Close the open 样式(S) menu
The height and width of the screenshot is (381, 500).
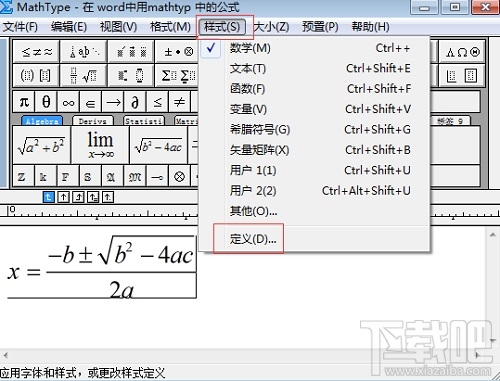[x=222, y=27]
